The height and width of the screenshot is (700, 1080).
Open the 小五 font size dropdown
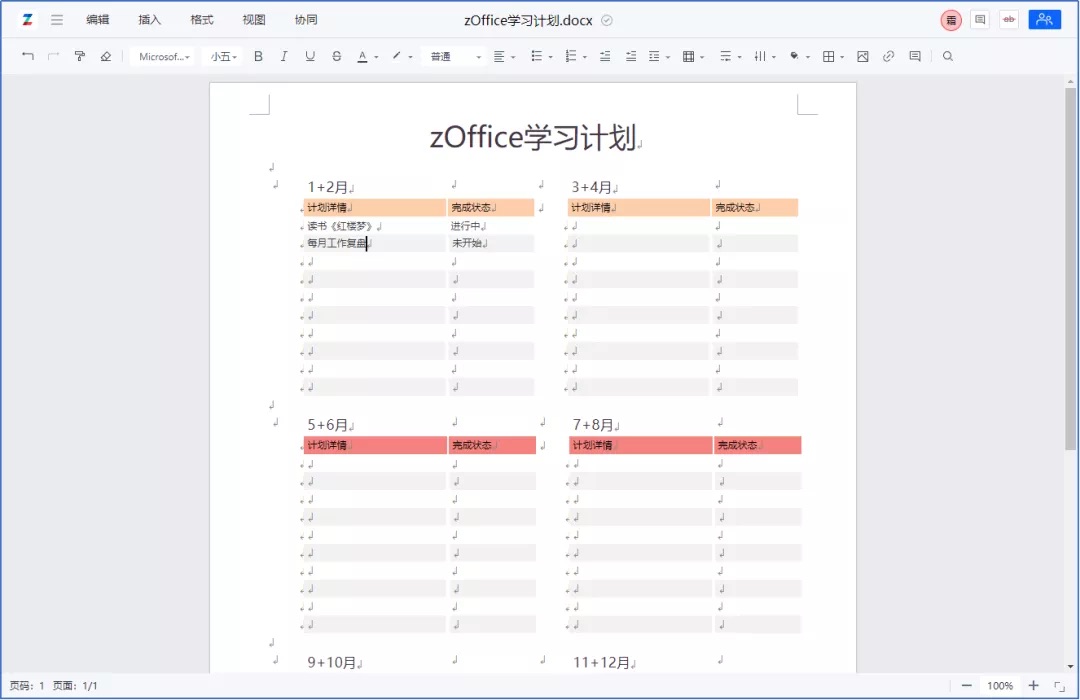[x=223, y=56]
